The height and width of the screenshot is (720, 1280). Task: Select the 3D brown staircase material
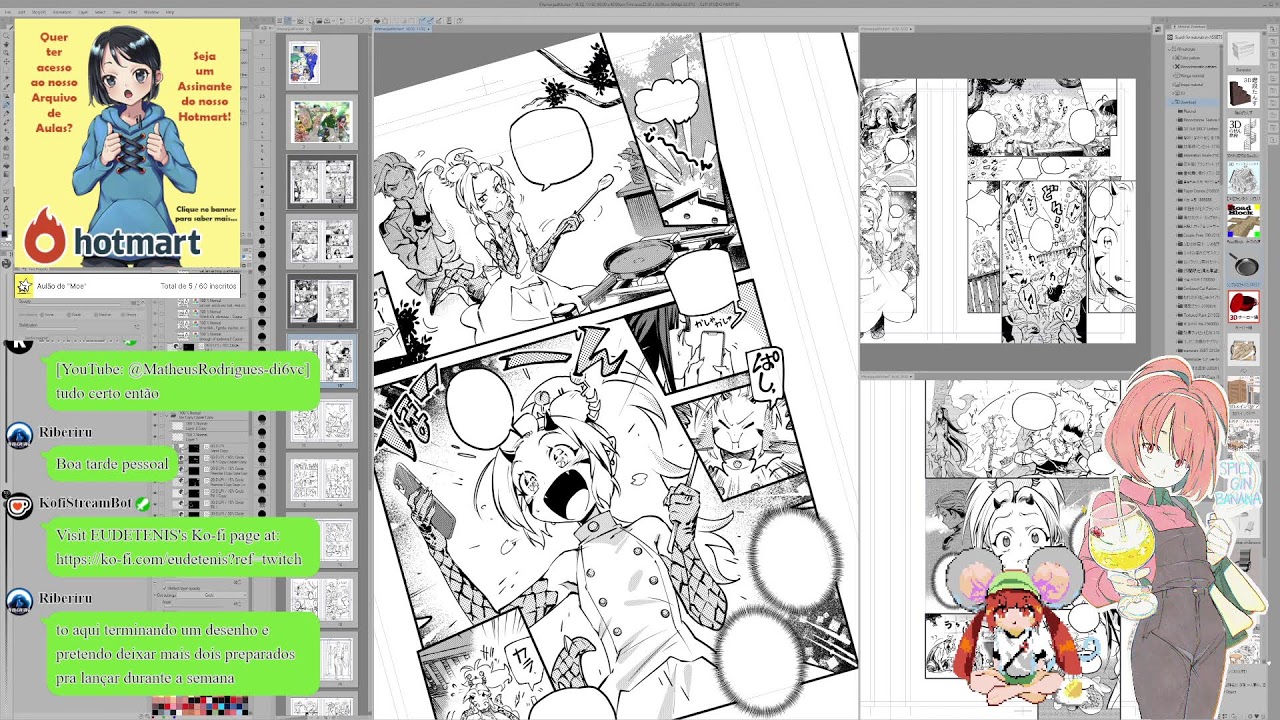pyautogui.click(x=1243, y=91)
